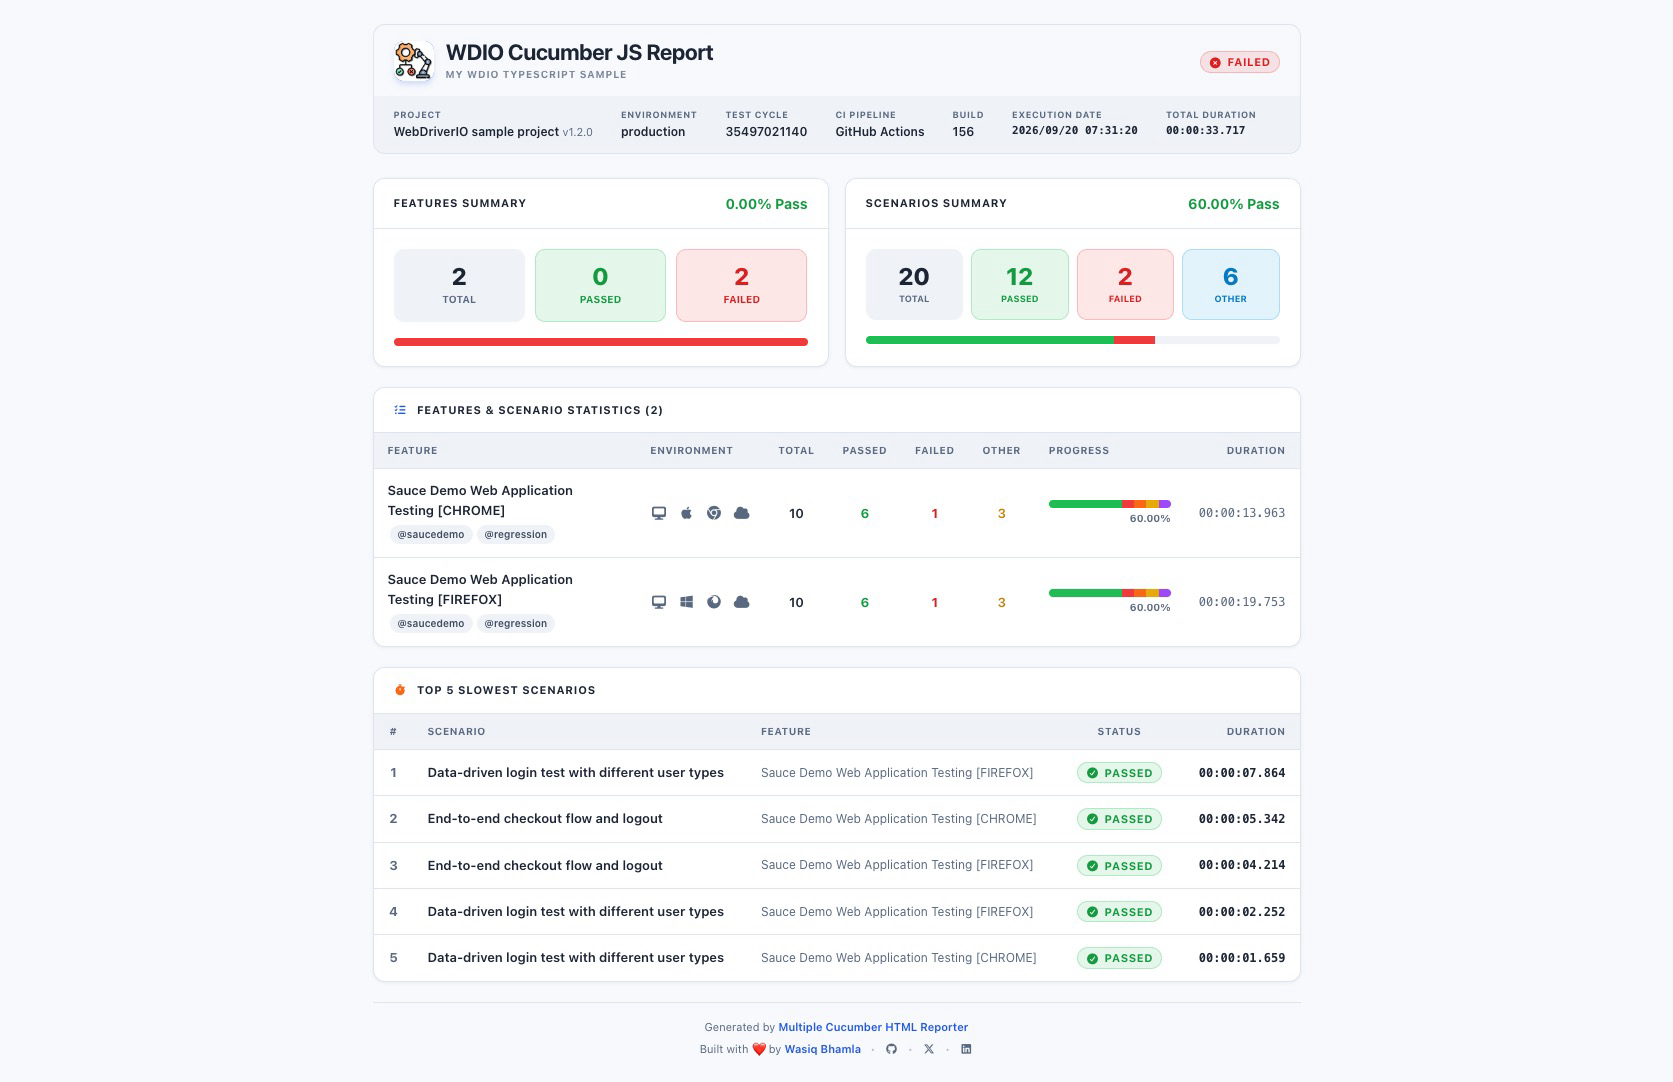Image resolution: width=1673 pixels, height=1082 pixels.
Task: Click the Firefox browser icon
Action: [x=714, y=602]
